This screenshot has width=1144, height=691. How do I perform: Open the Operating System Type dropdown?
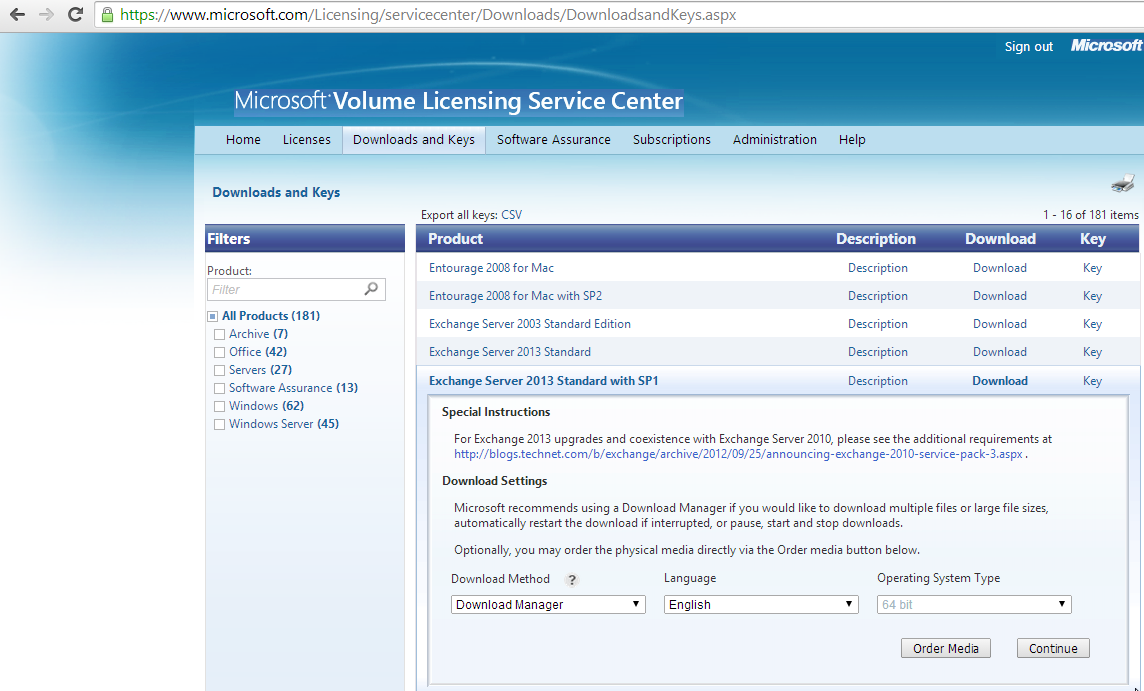tap(973, 605)
